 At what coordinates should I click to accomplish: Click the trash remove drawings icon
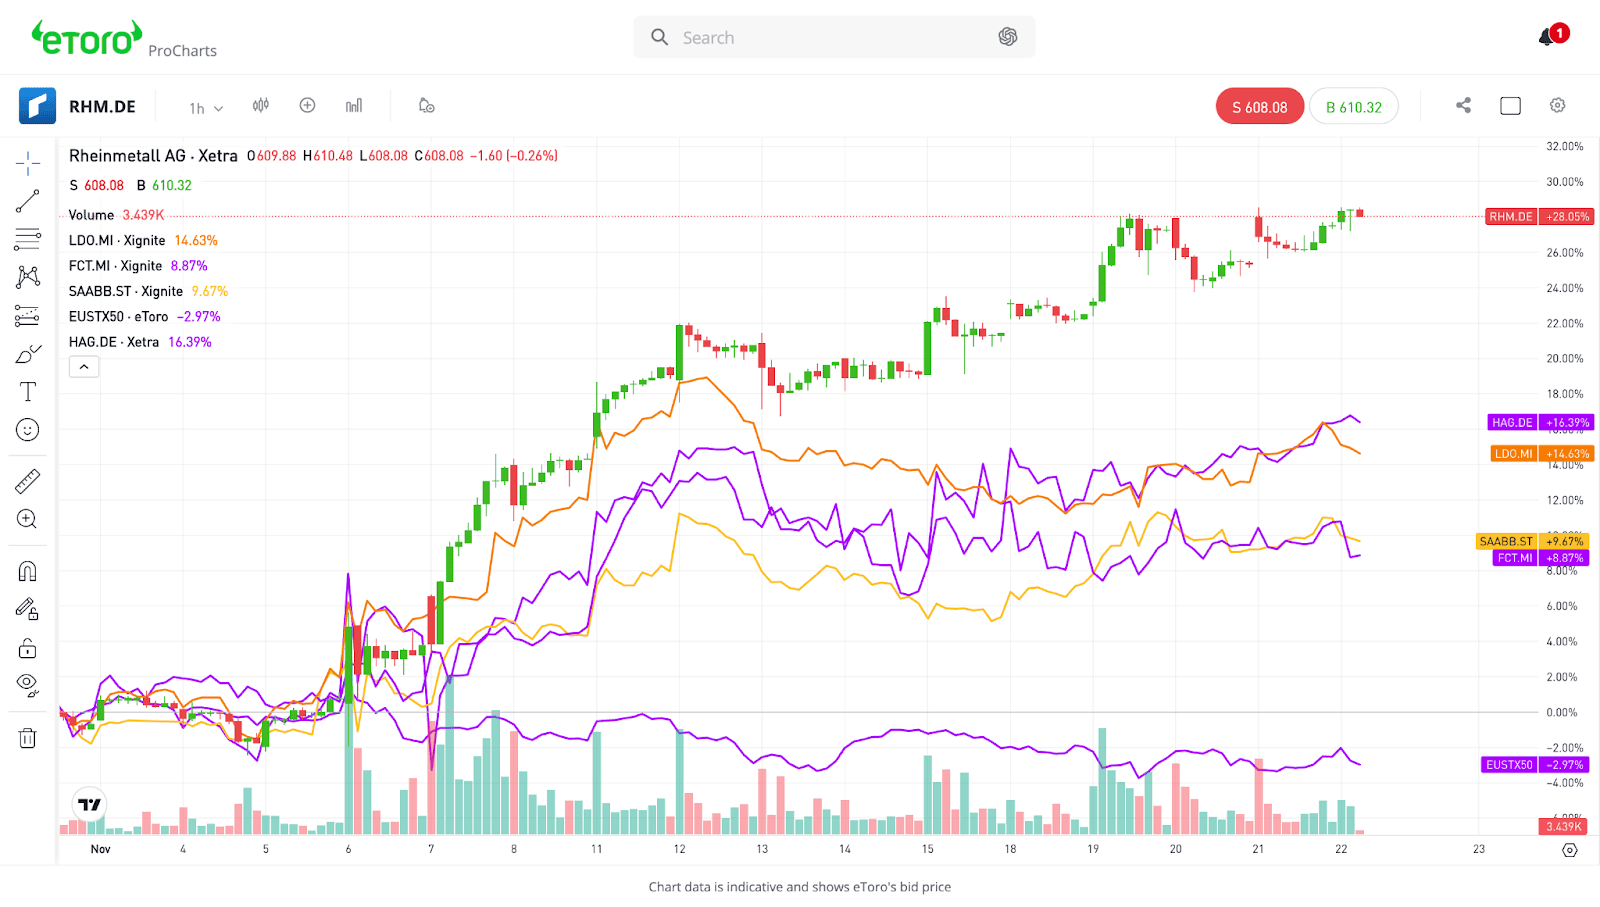coord(28,738)
